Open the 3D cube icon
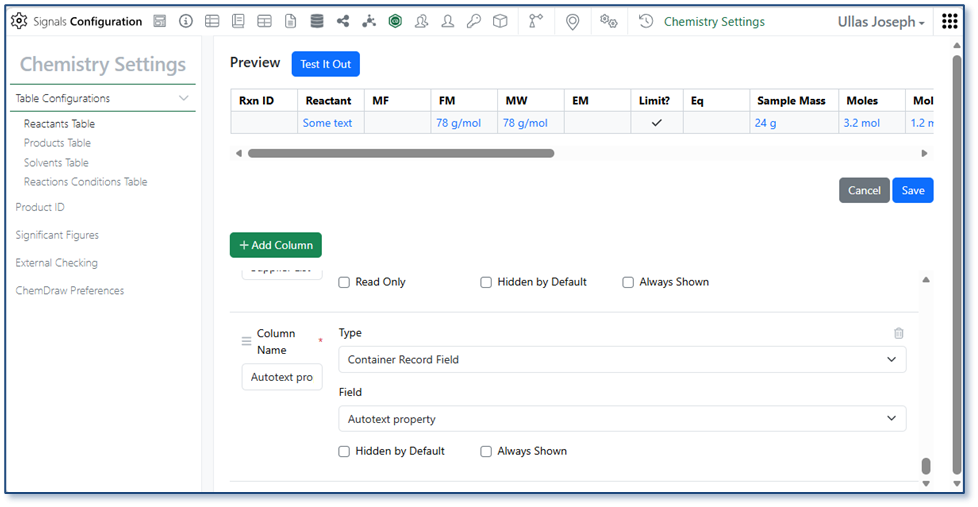The image size is (978, 507). (500, 21)
